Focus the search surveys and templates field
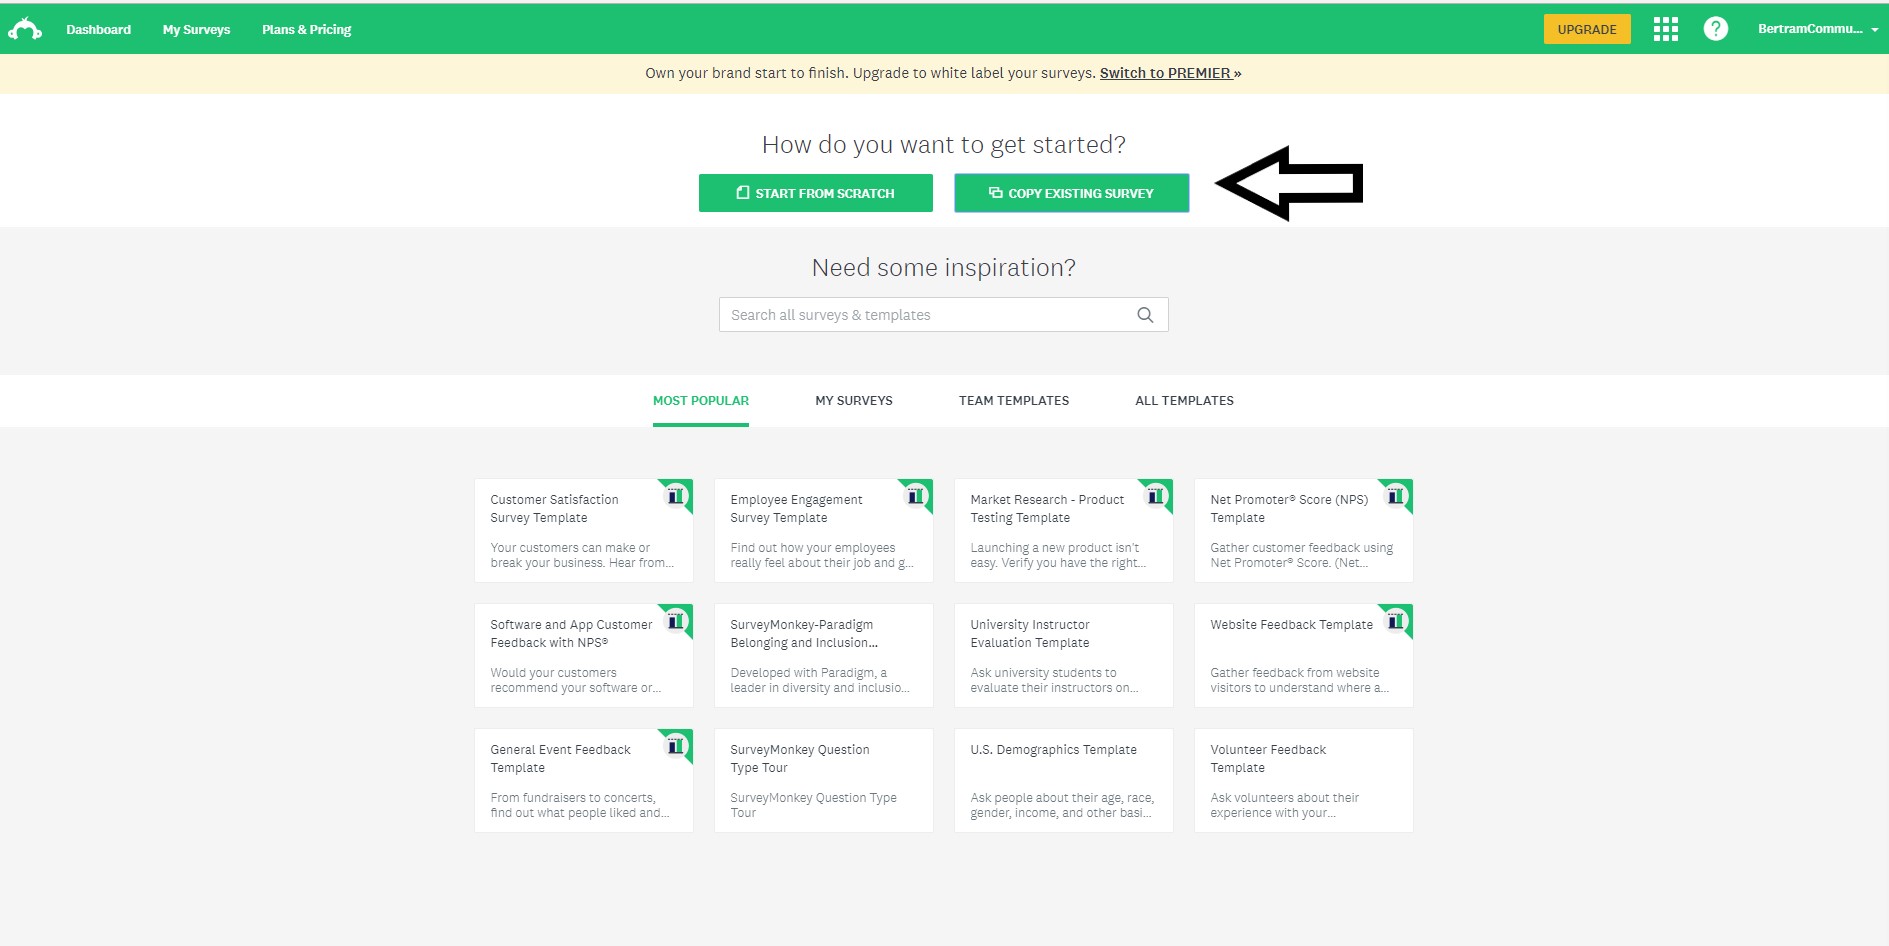Viewport: 1889px width, 946px height. pos(925,315)
